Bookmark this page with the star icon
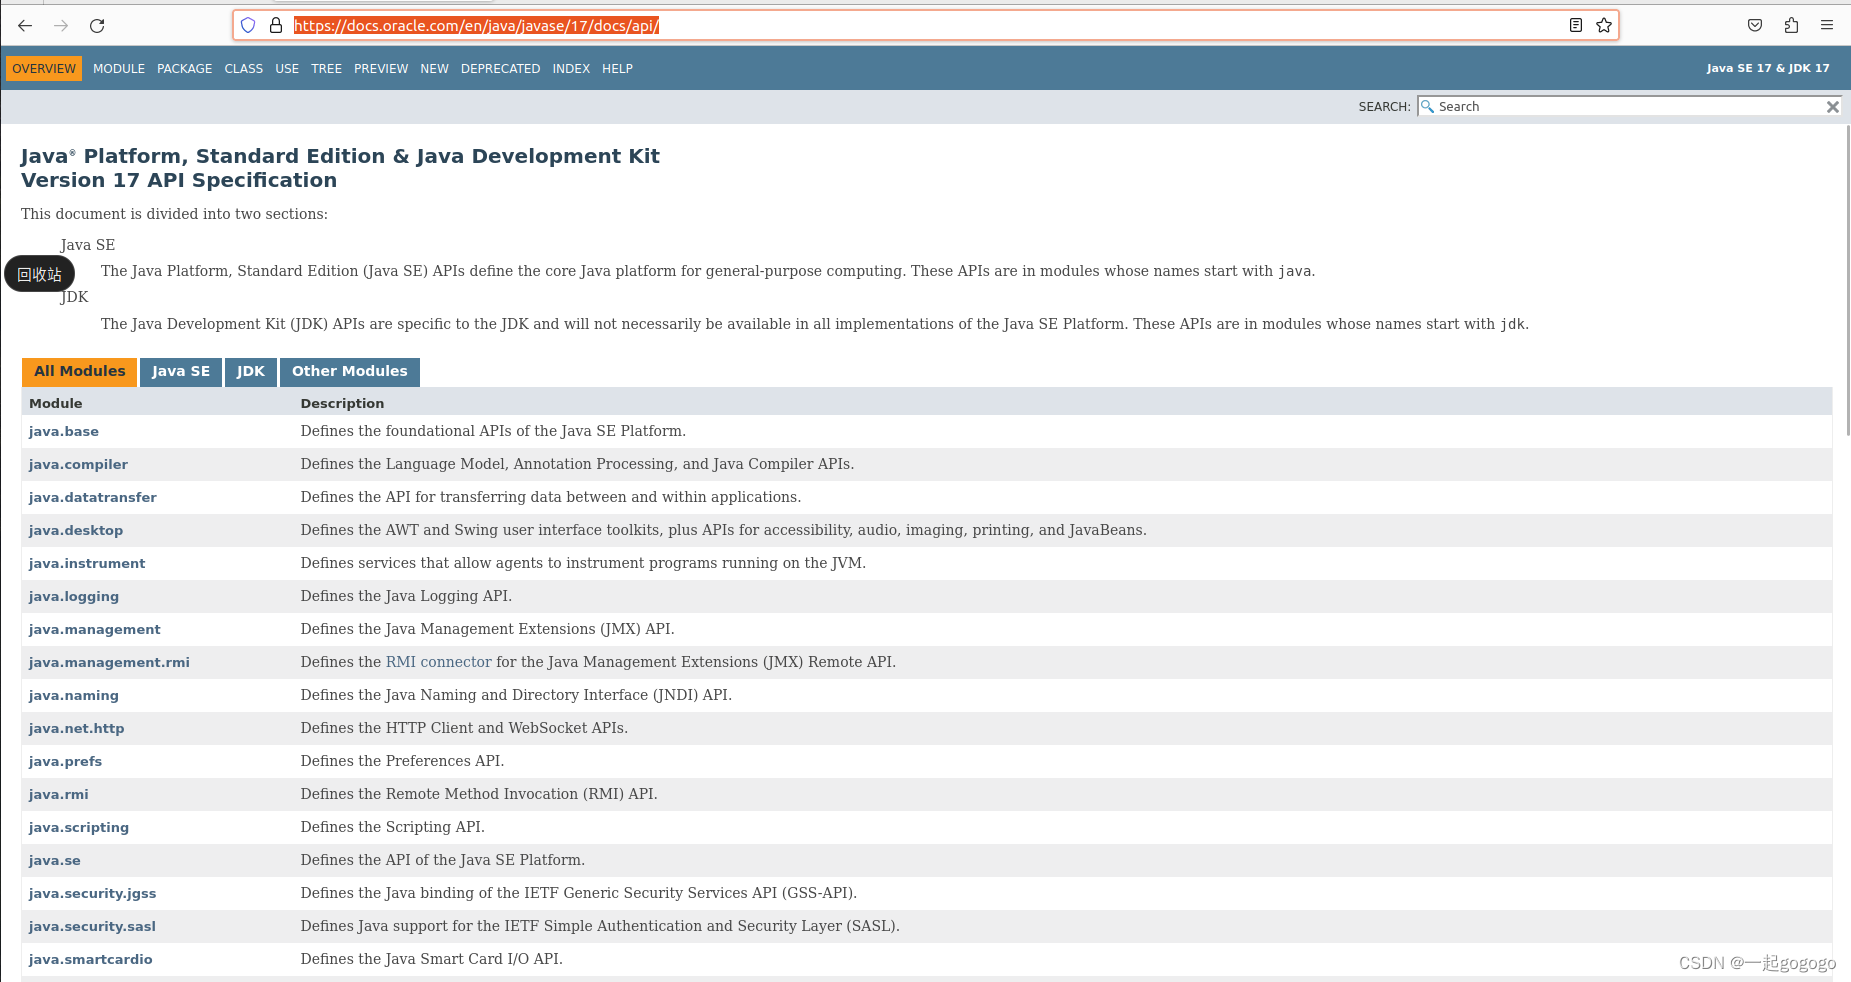Viewport: 1851px width, 982px height. click(1603, 25)
